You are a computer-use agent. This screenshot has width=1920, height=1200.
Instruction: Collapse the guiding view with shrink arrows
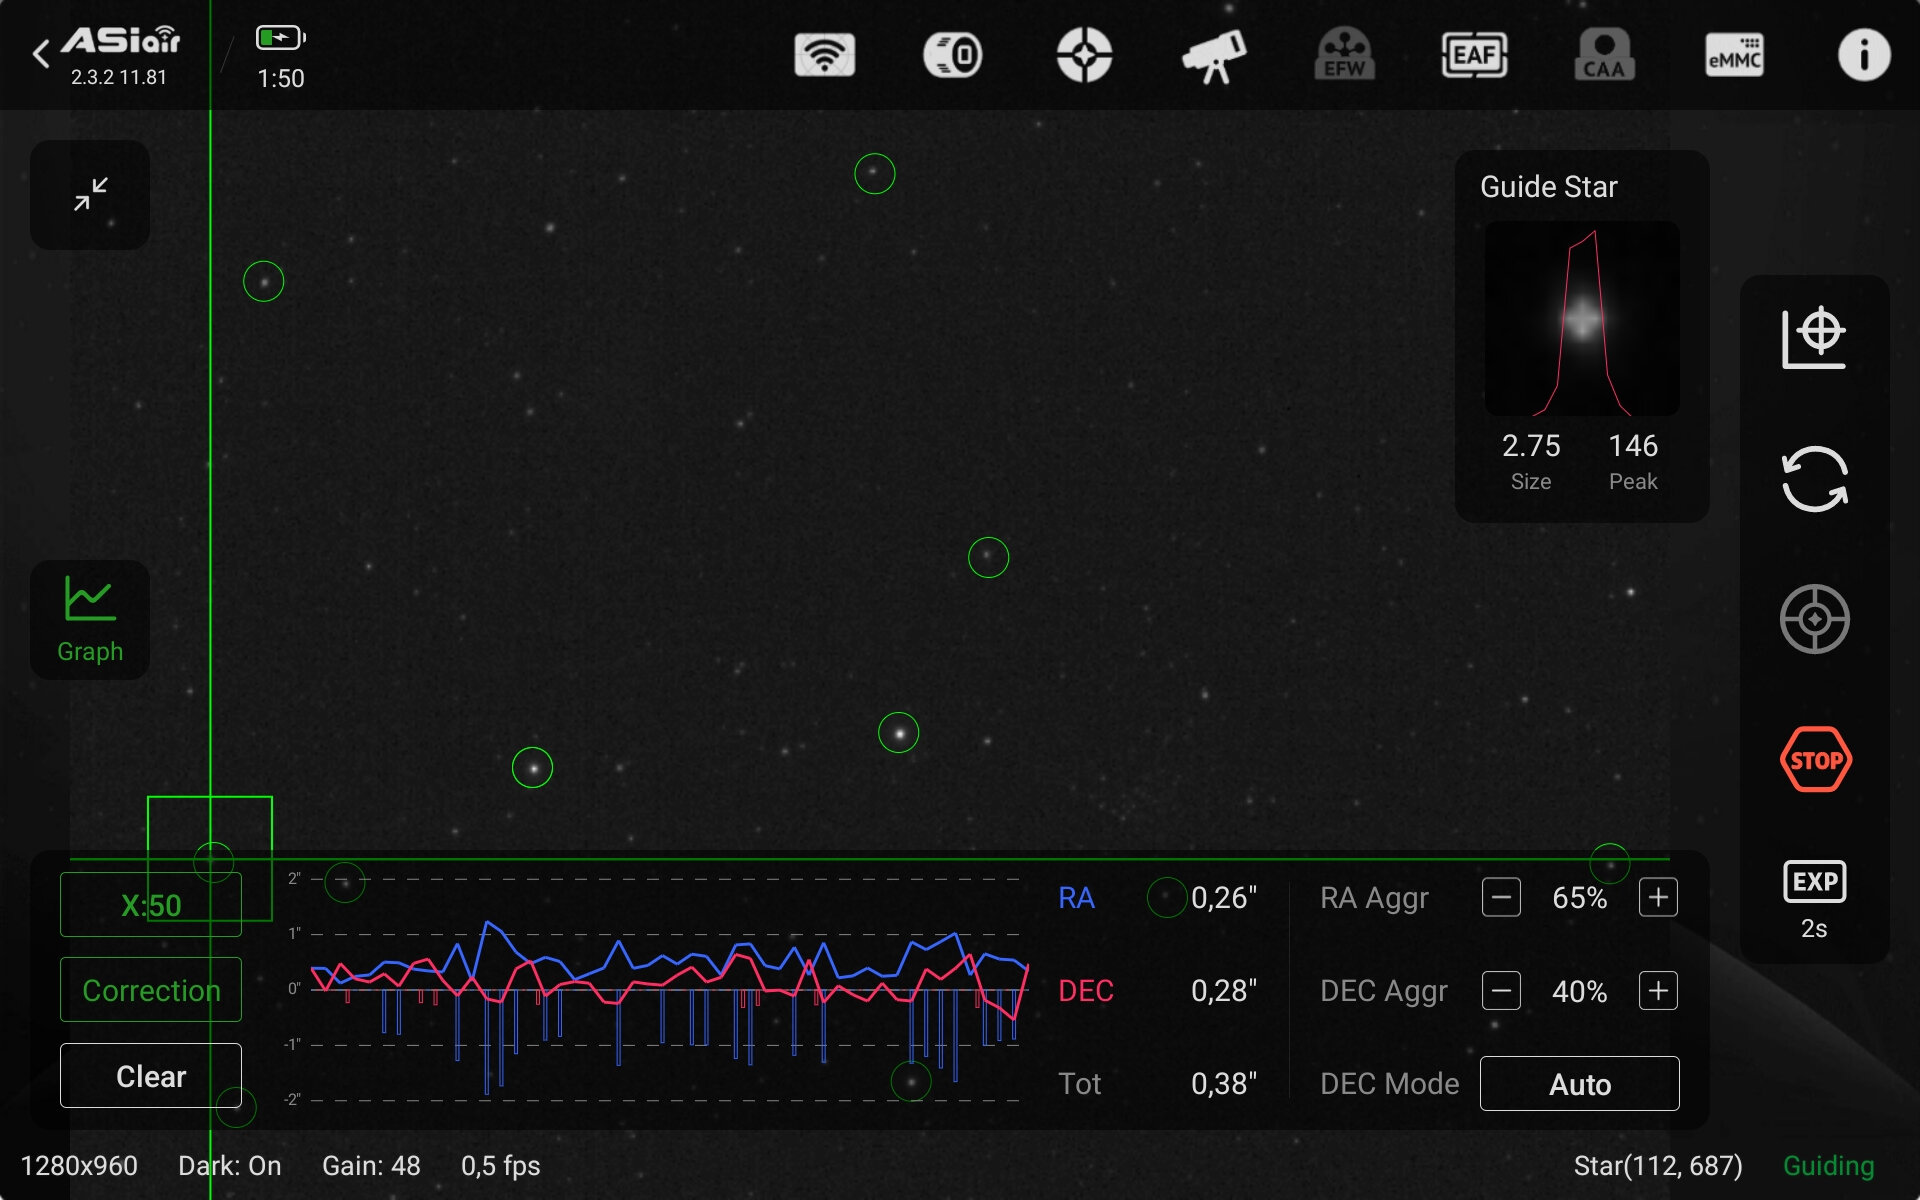tap(90, 195)
